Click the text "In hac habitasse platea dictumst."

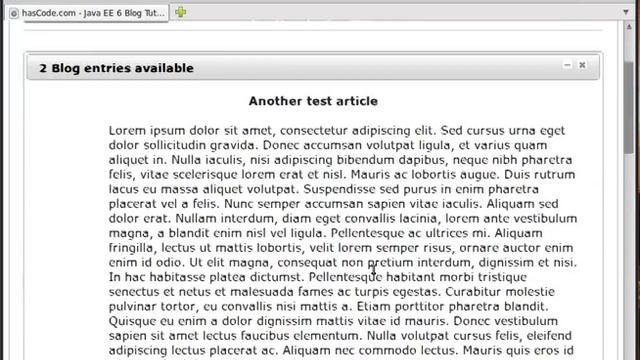[x=207, y=277]
